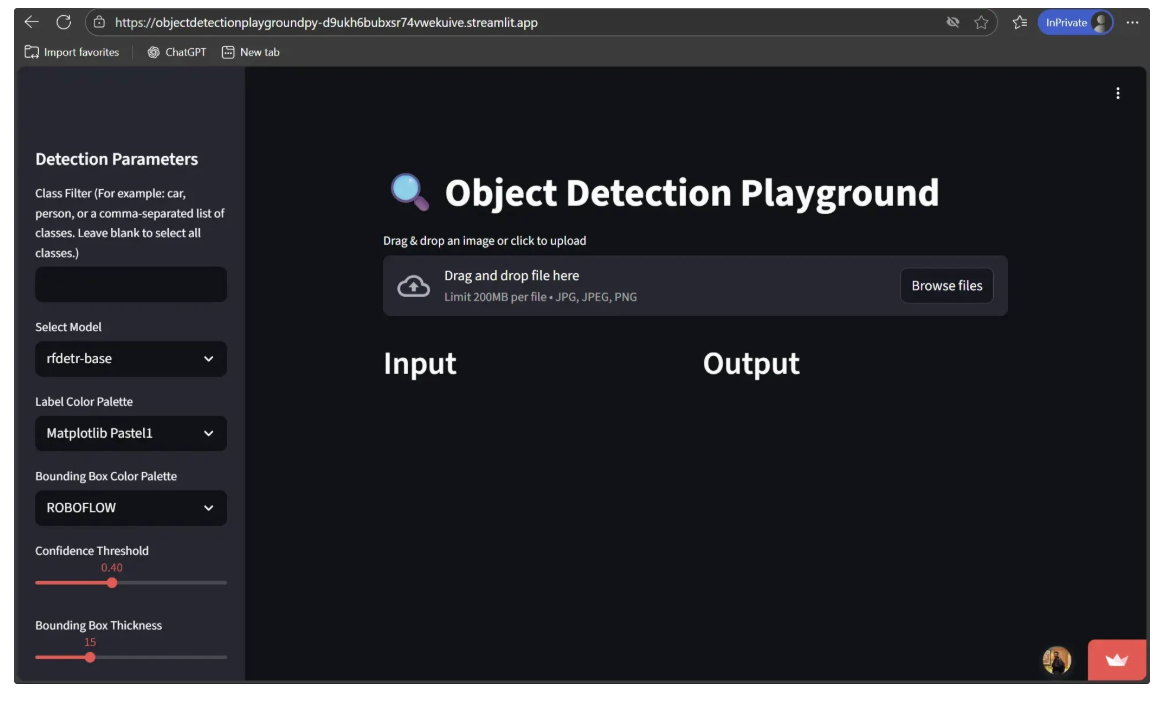Click the cloud upload icon

click(x=414, y=286)
